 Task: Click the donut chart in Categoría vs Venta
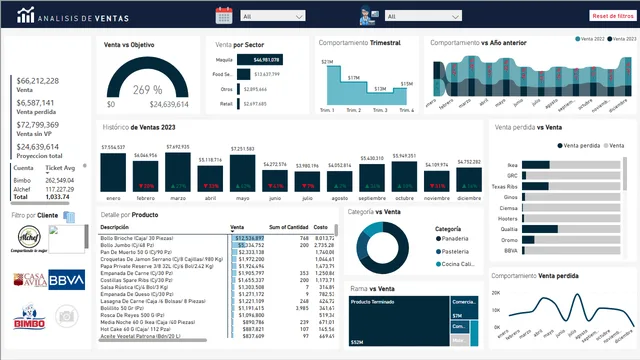(382, 248)
